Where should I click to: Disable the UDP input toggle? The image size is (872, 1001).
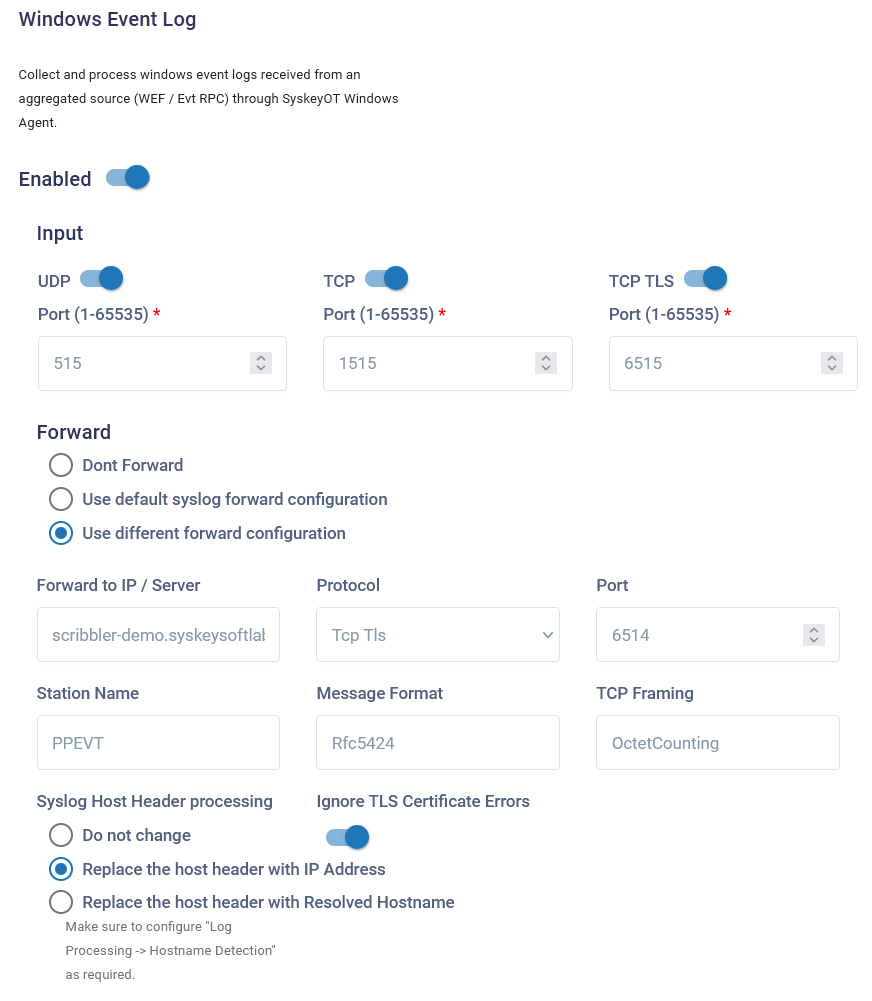(x=101, y=278)
